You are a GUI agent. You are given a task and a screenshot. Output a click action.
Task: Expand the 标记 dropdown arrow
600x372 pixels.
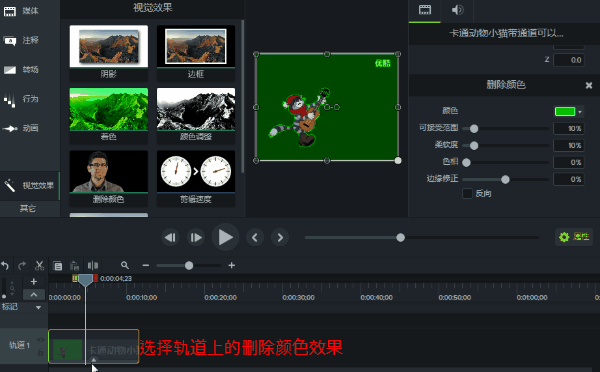pos(38,307)
